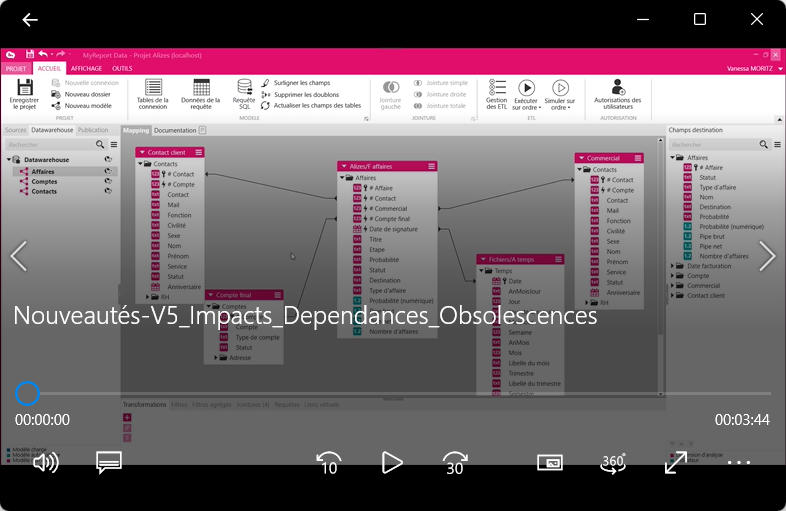Toggle 360-degree video mode

(613, 462)
